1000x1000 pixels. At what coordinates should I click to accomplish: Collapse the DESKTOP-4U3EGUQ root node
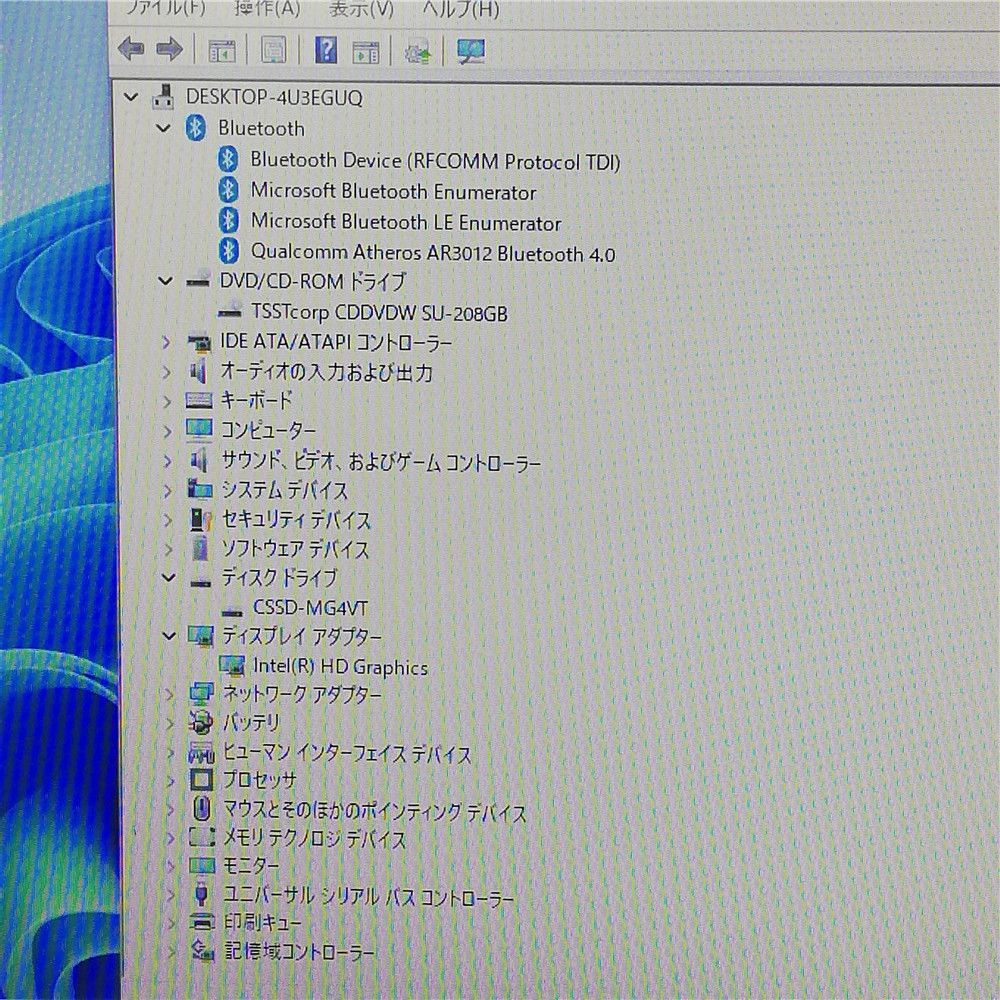pos(131,97)
